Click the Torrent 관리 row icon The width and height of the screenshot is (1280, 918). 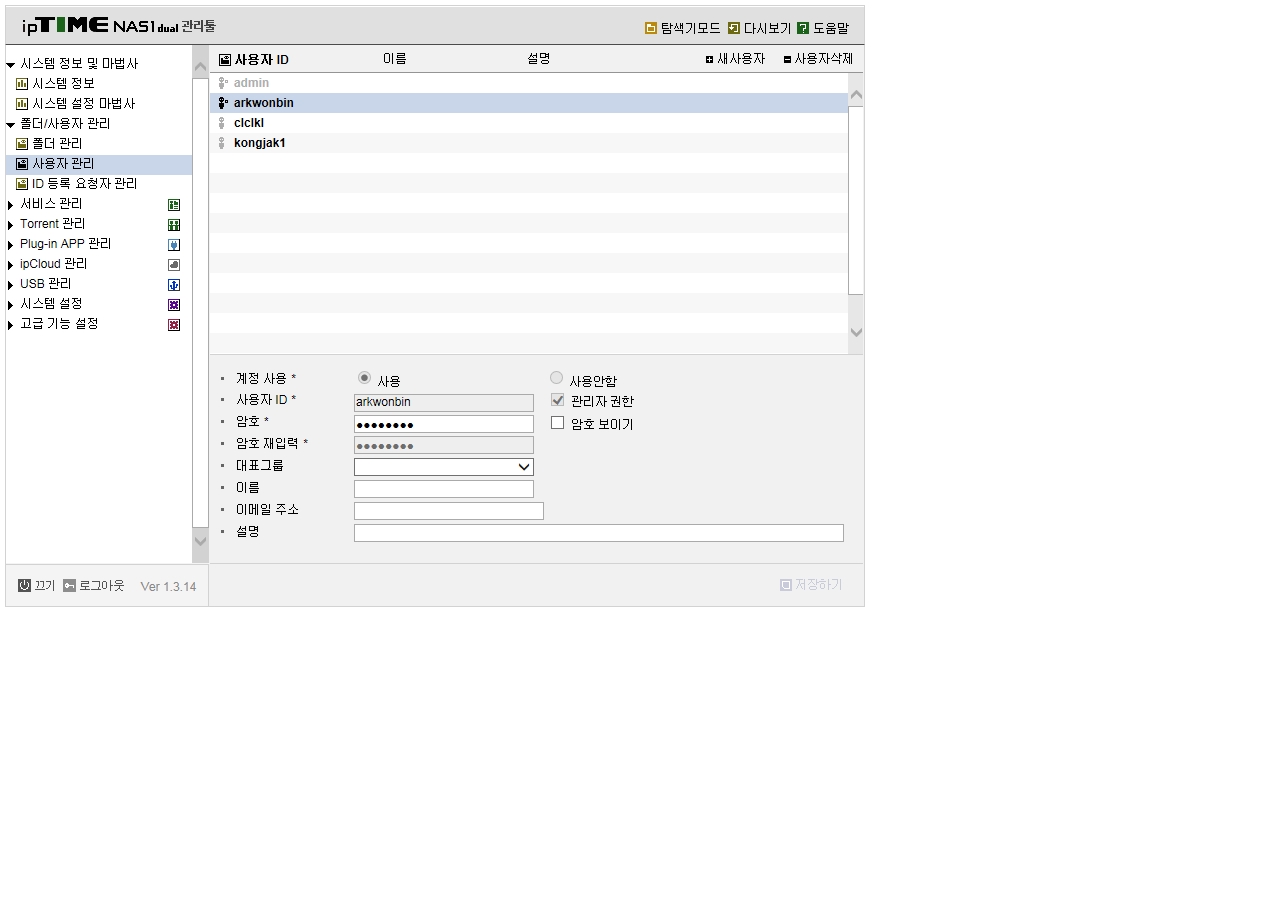[174, 225]
